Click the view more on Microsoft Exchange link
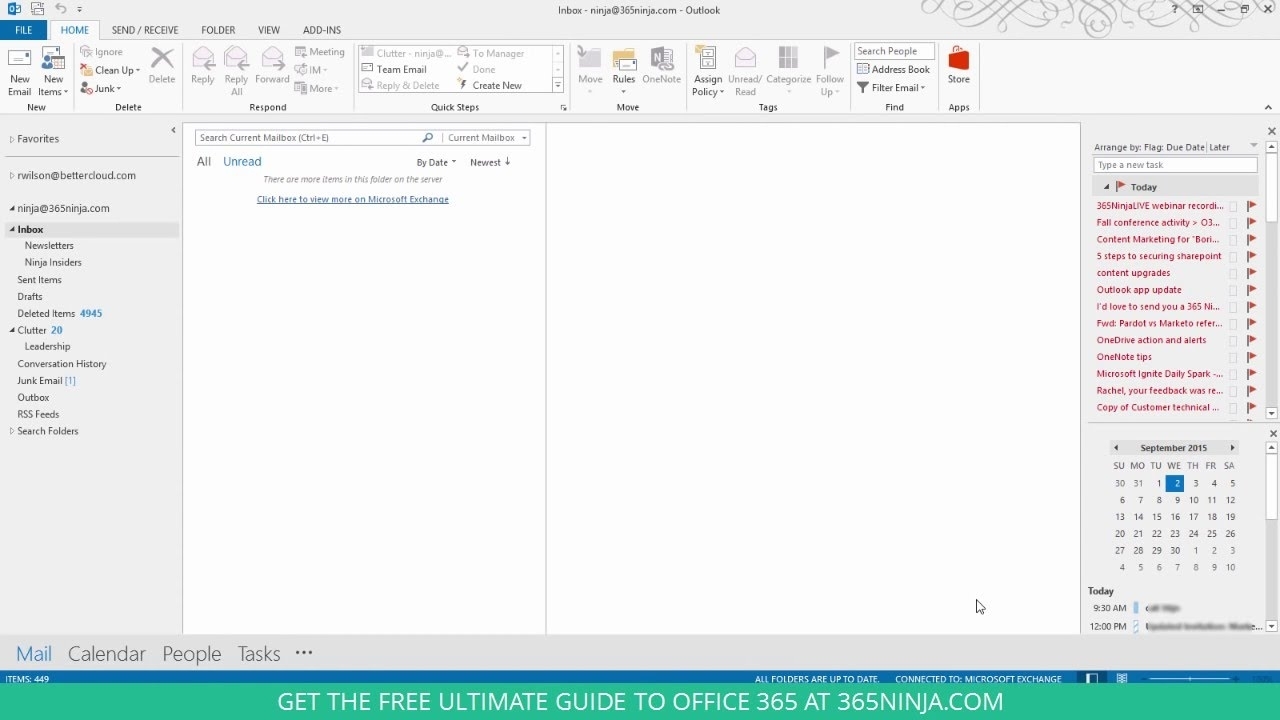Viewport: 1280px width, 720px height. (353, 199)
